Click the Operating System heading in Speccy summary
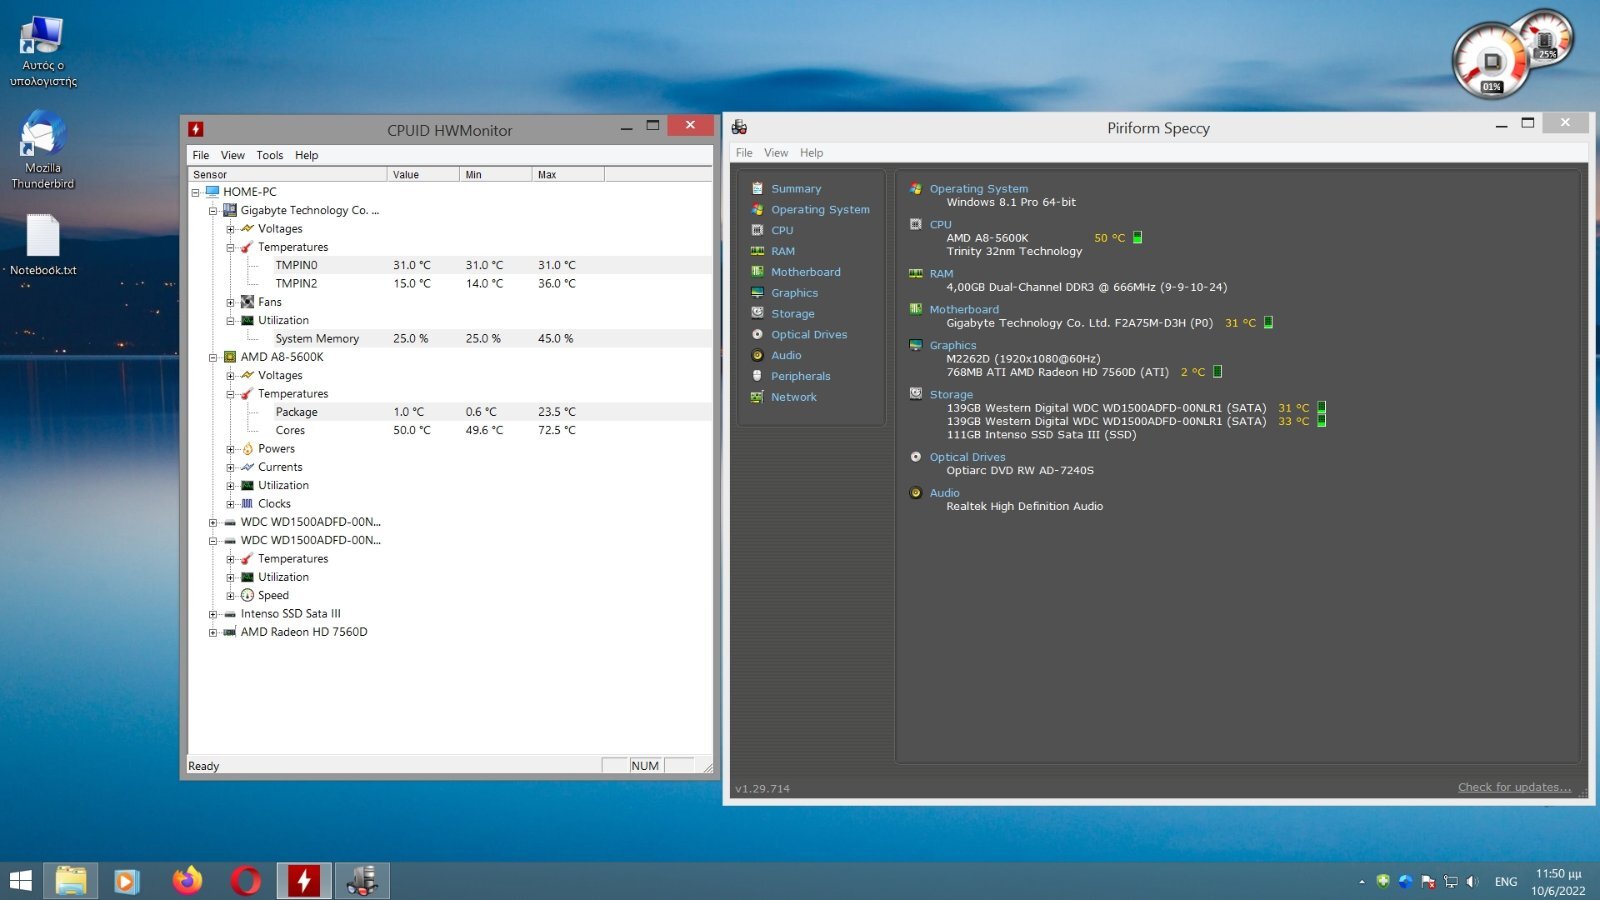This screenshot has height=900, width=1600. point(978,189)
